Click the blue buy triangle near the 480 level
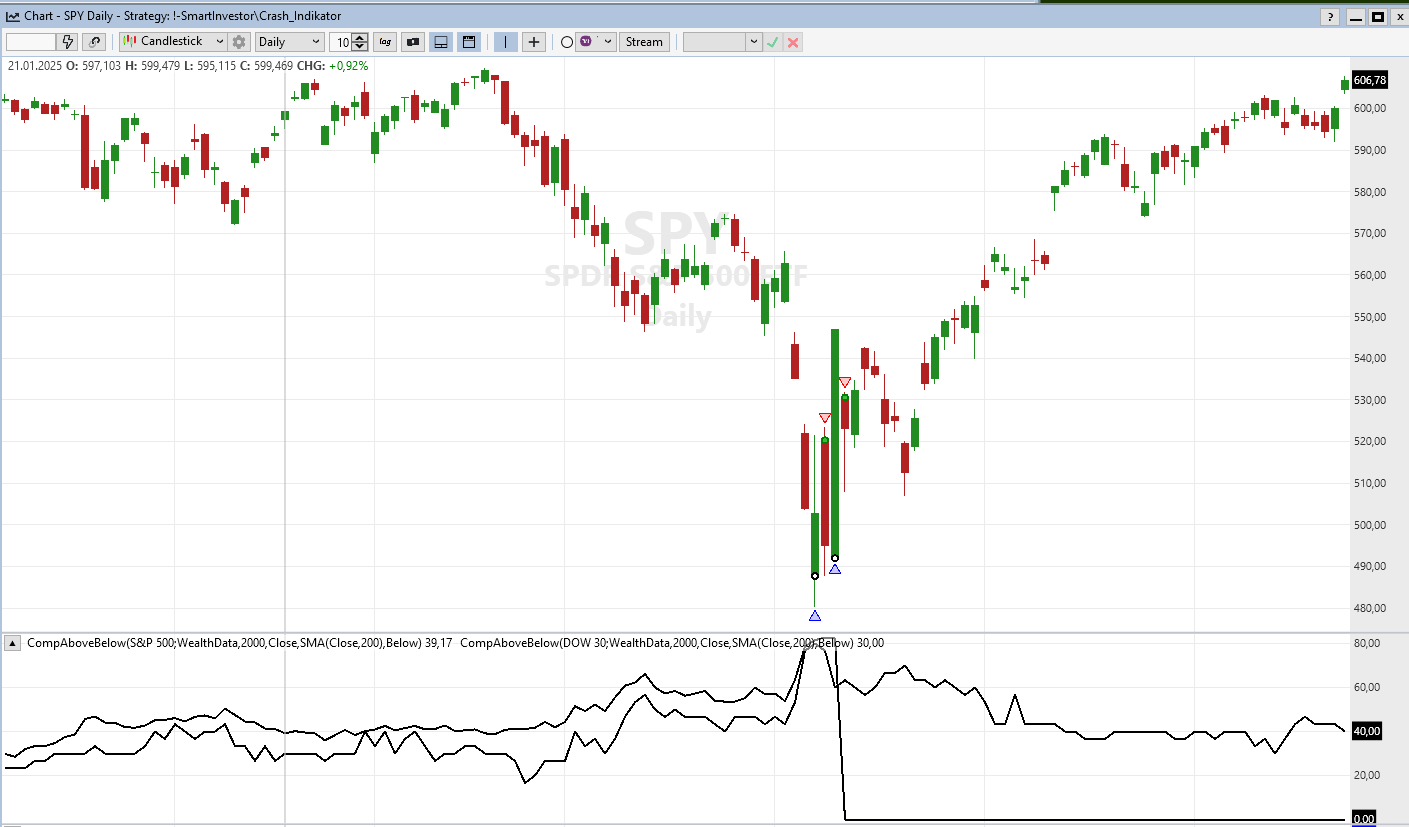 815,616
